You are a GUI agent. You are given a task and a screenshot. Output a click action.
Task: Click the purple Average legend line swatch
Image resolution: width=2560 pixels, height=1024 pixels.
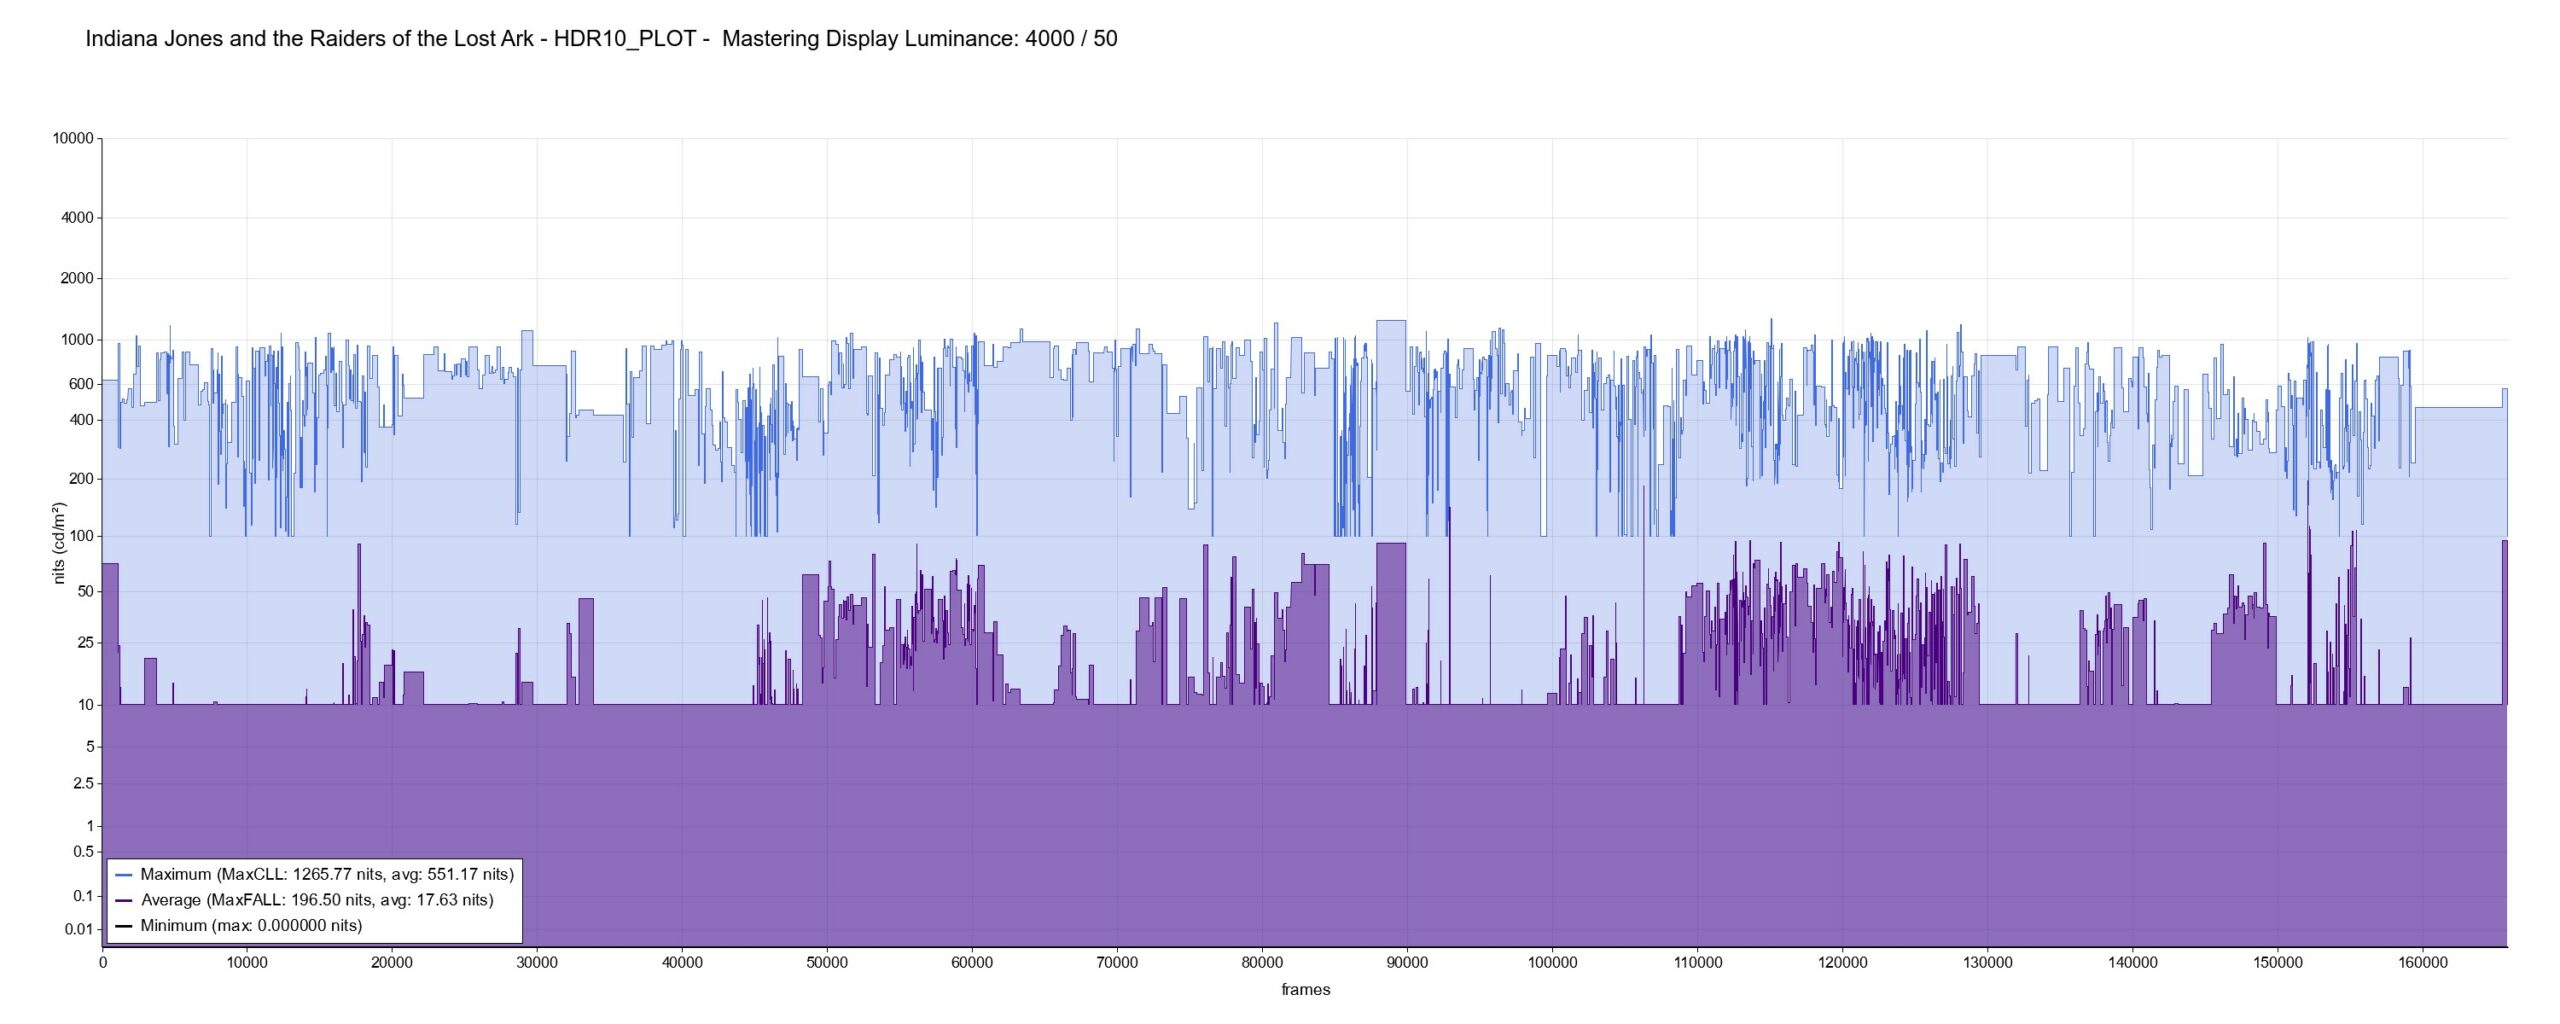click(x=124, y=901)
